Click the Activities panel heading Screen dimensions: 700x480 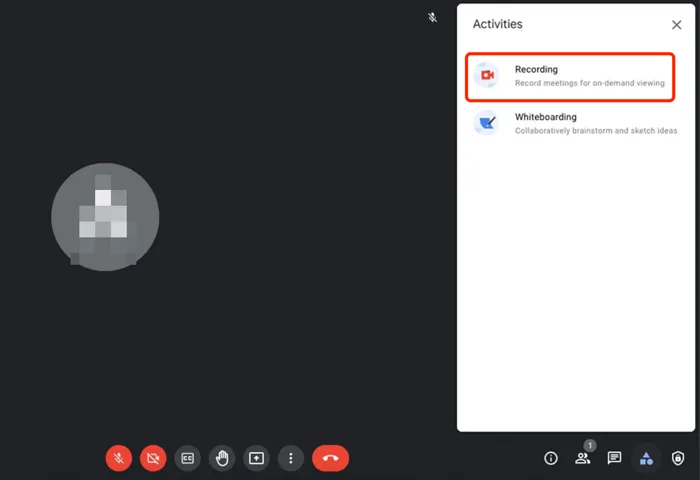click(497, 24)
